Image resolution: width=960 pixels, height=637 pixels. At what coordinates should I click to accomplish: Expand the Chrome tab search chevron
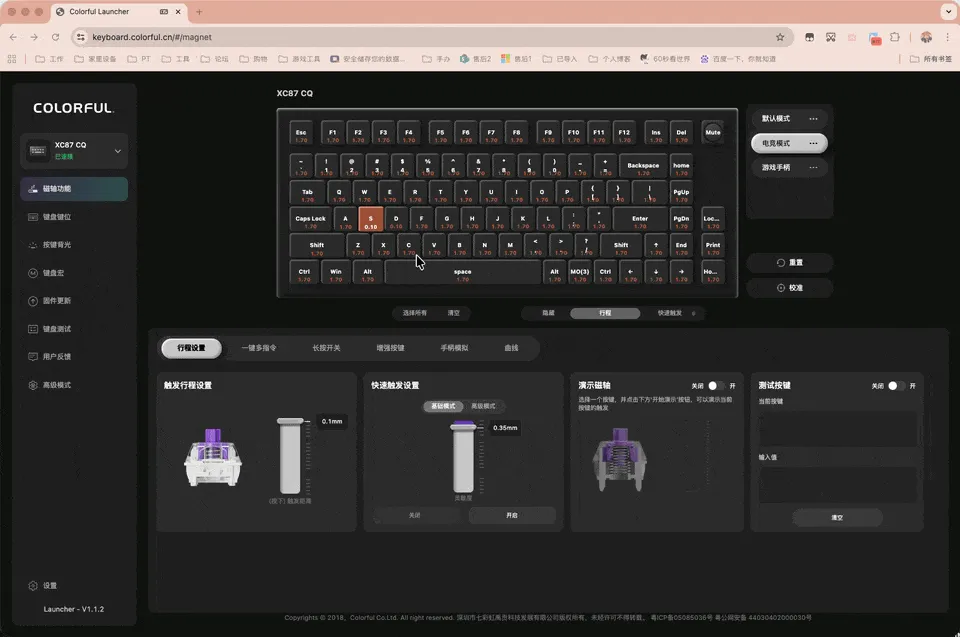(948, 12)
